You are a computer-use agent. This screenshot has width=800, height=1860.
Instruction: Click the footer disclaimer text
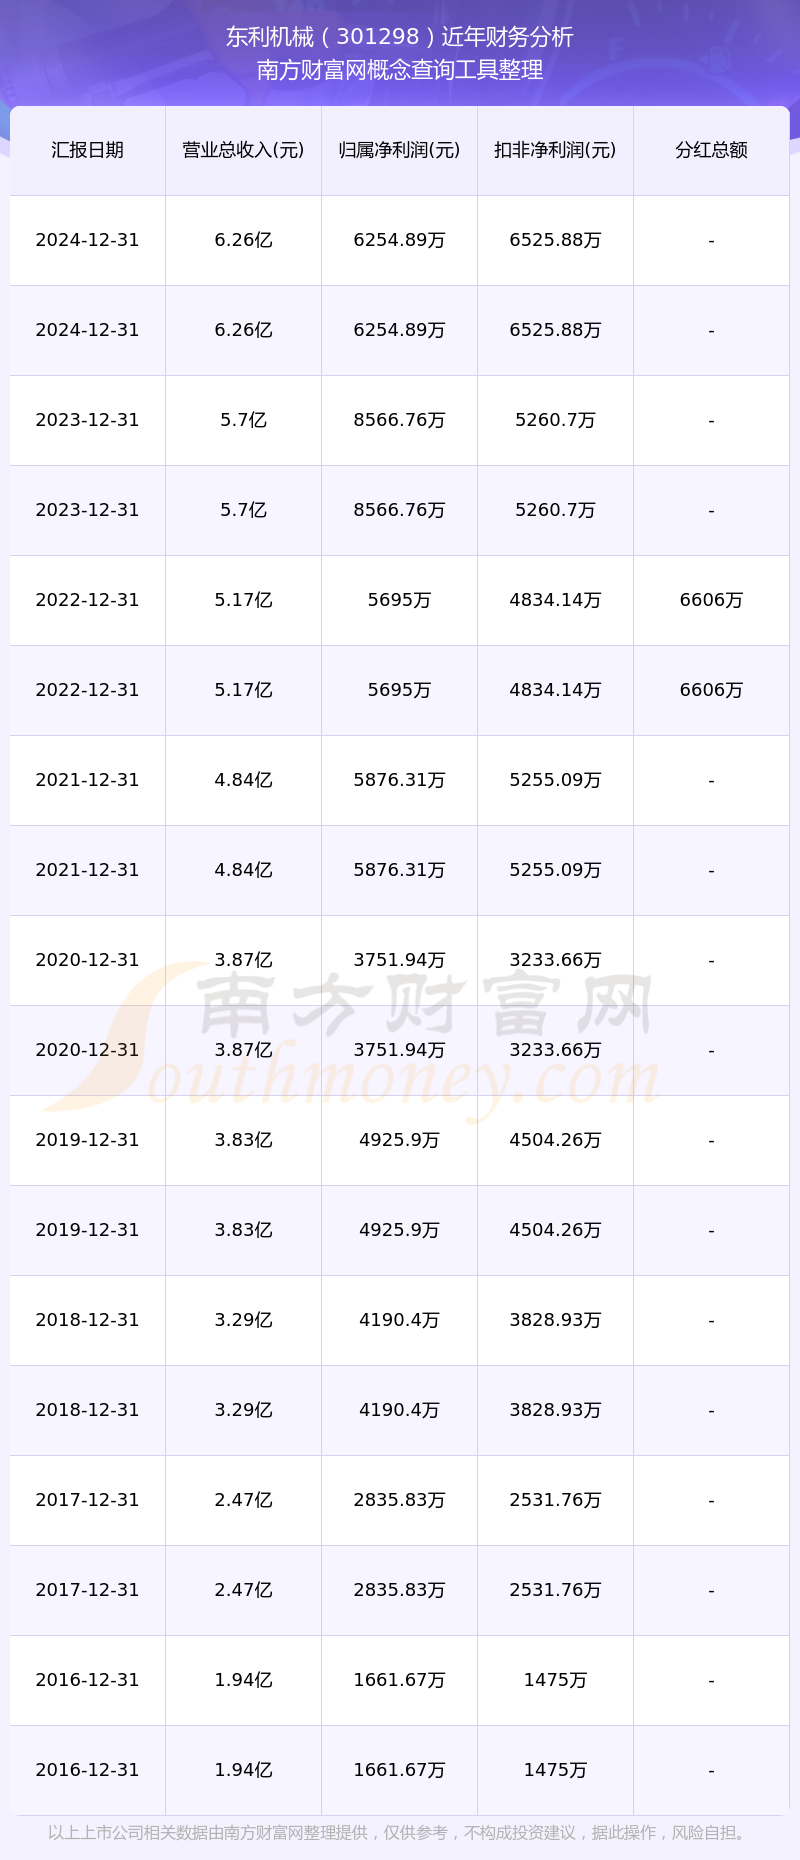(400, 1832)
